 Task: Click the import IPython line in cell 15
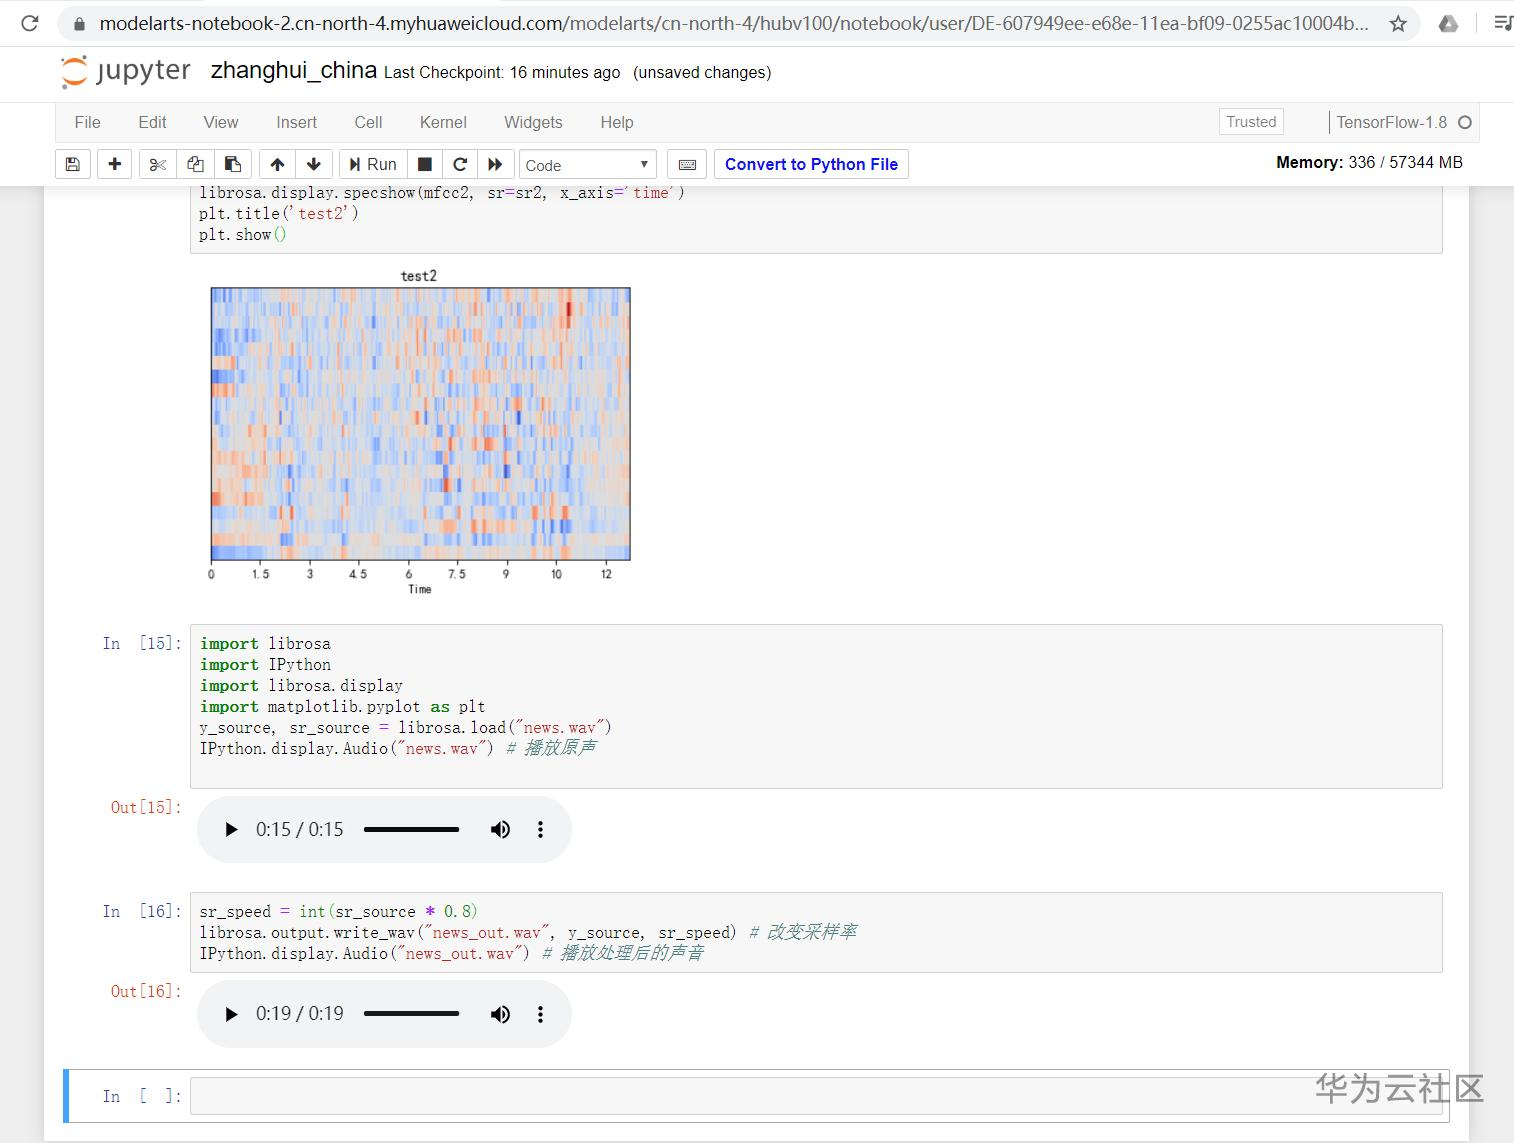[x=265, y=664]
